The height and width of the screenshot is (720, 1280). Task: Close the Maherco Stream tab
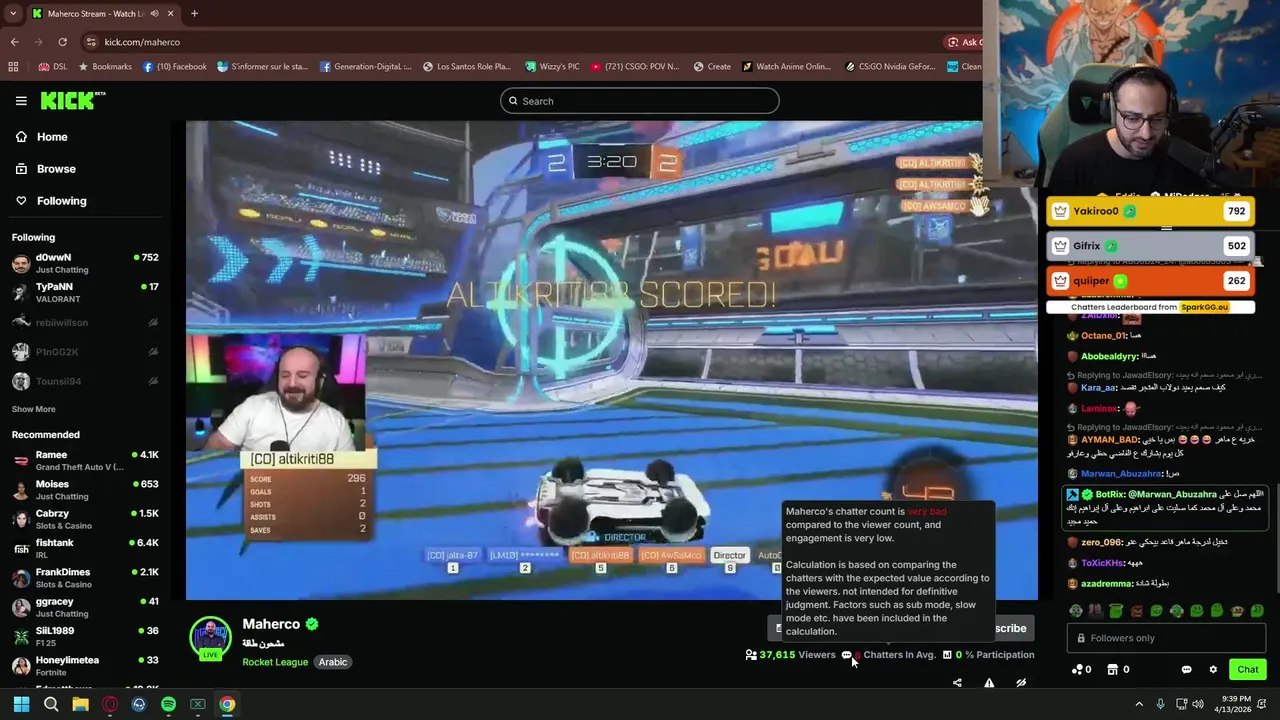pyautogui.click(x=171, y=14)
